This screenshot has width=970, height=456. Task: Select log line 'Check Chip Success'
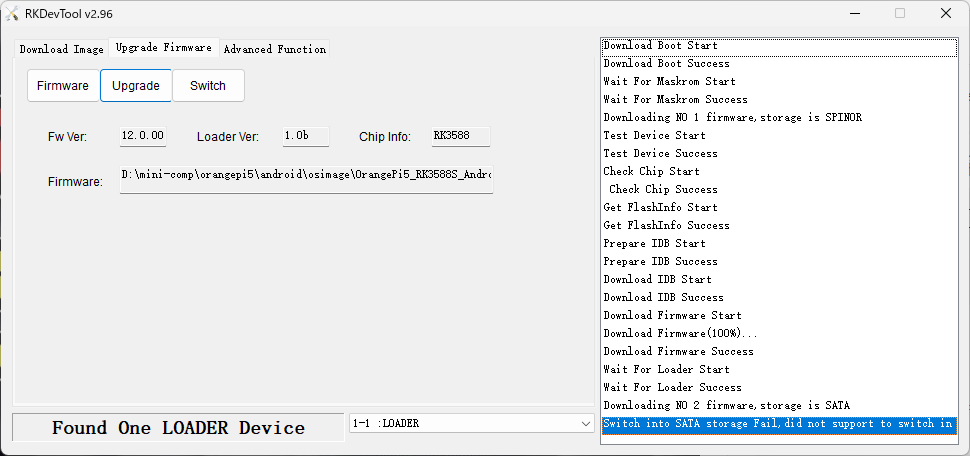point(779,189)
